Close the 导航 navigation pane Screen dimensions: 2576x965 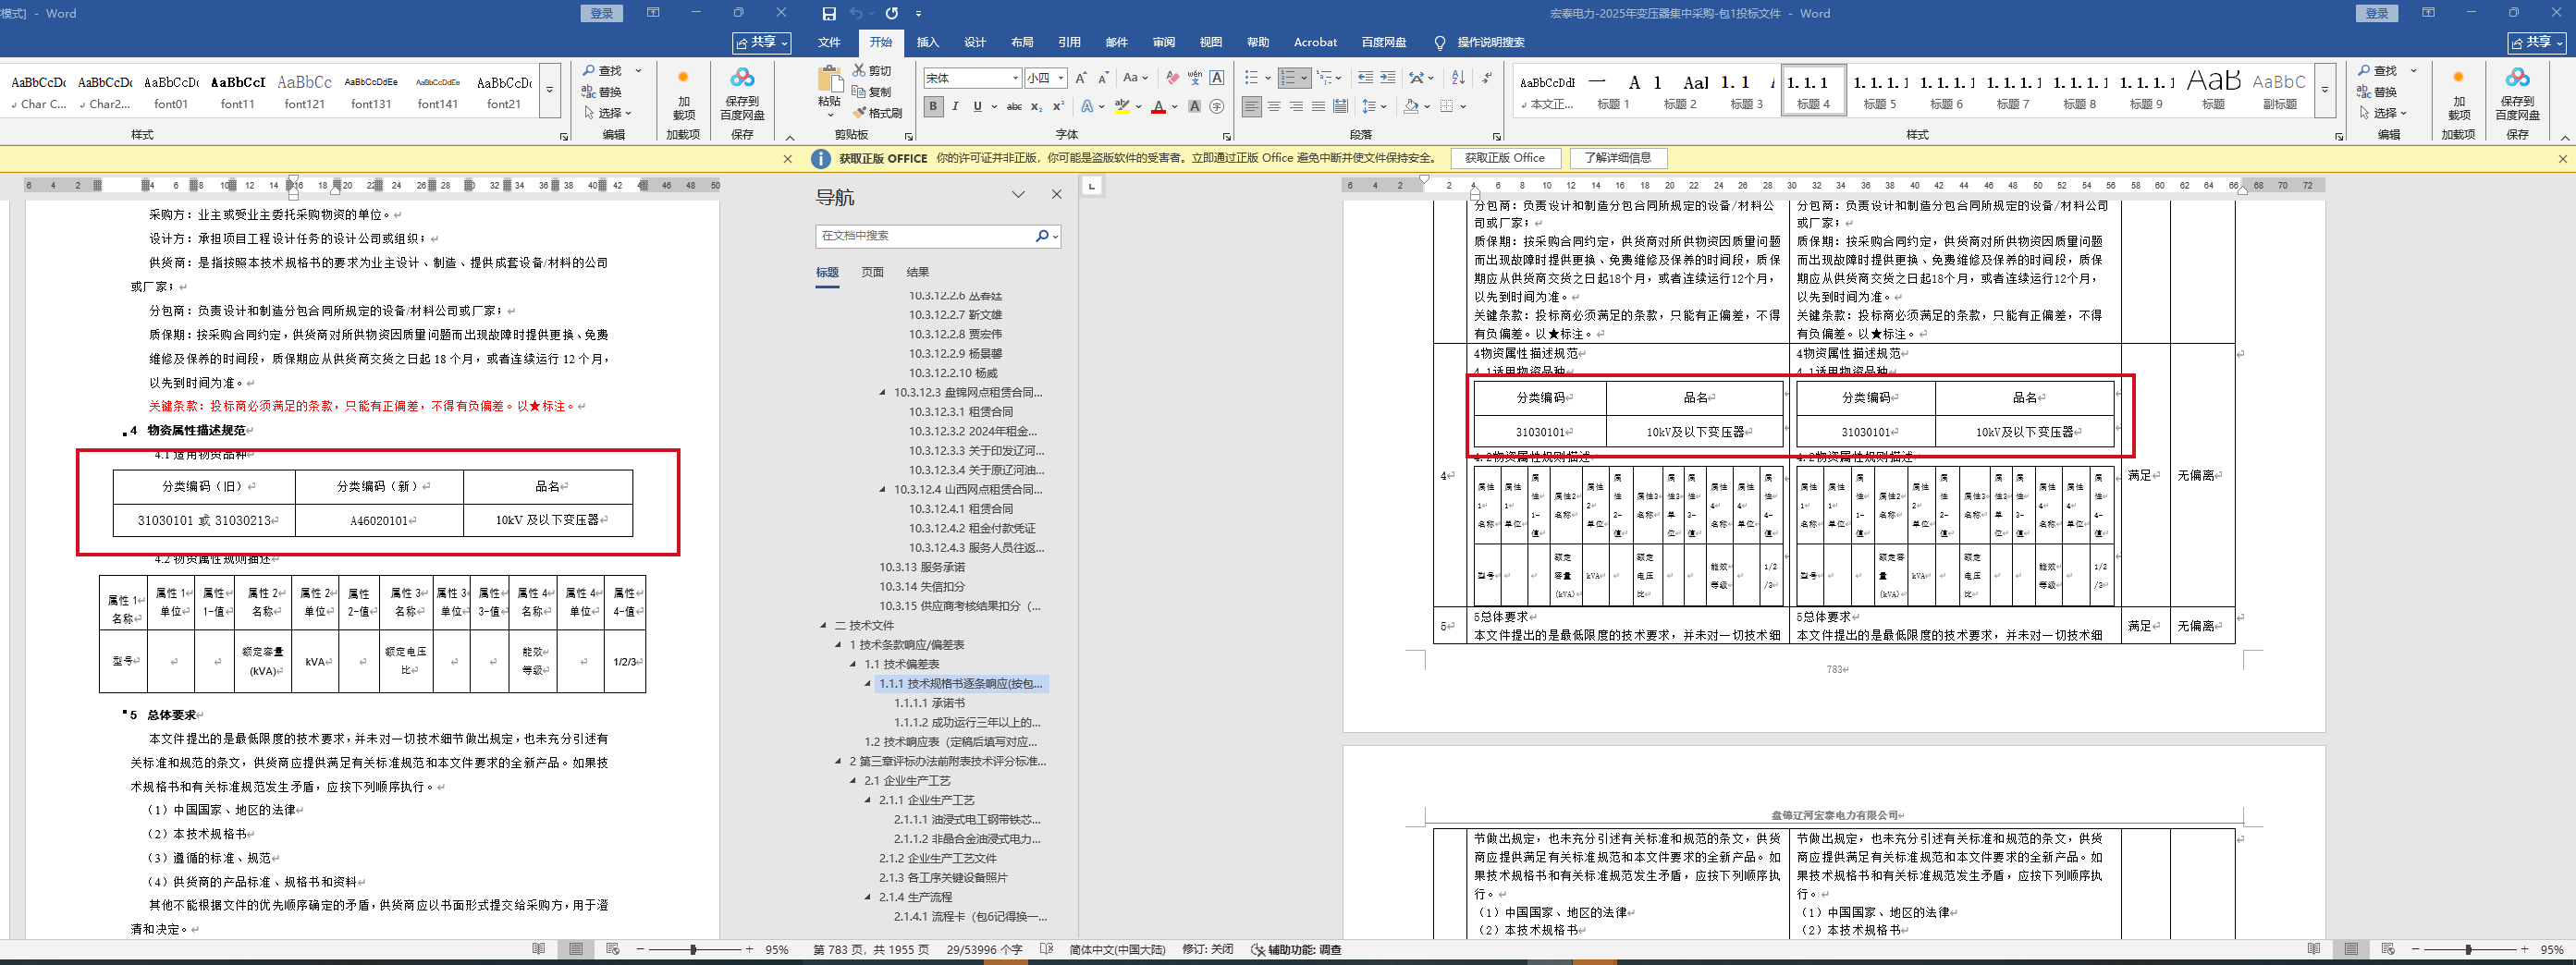click(x=1056, y=194)
